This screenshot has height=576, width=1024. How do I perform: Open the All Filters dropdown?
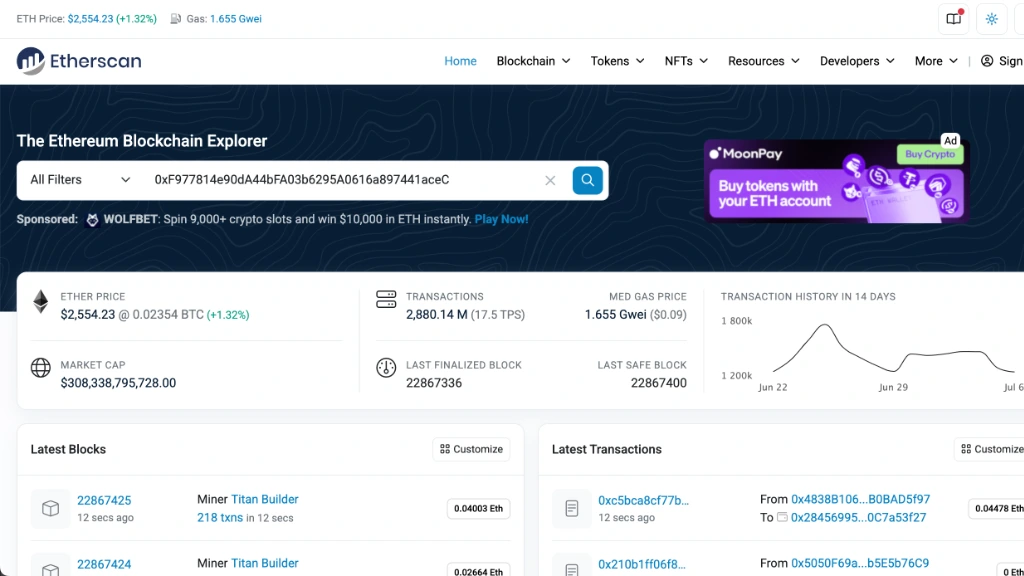tap(80, 180)
